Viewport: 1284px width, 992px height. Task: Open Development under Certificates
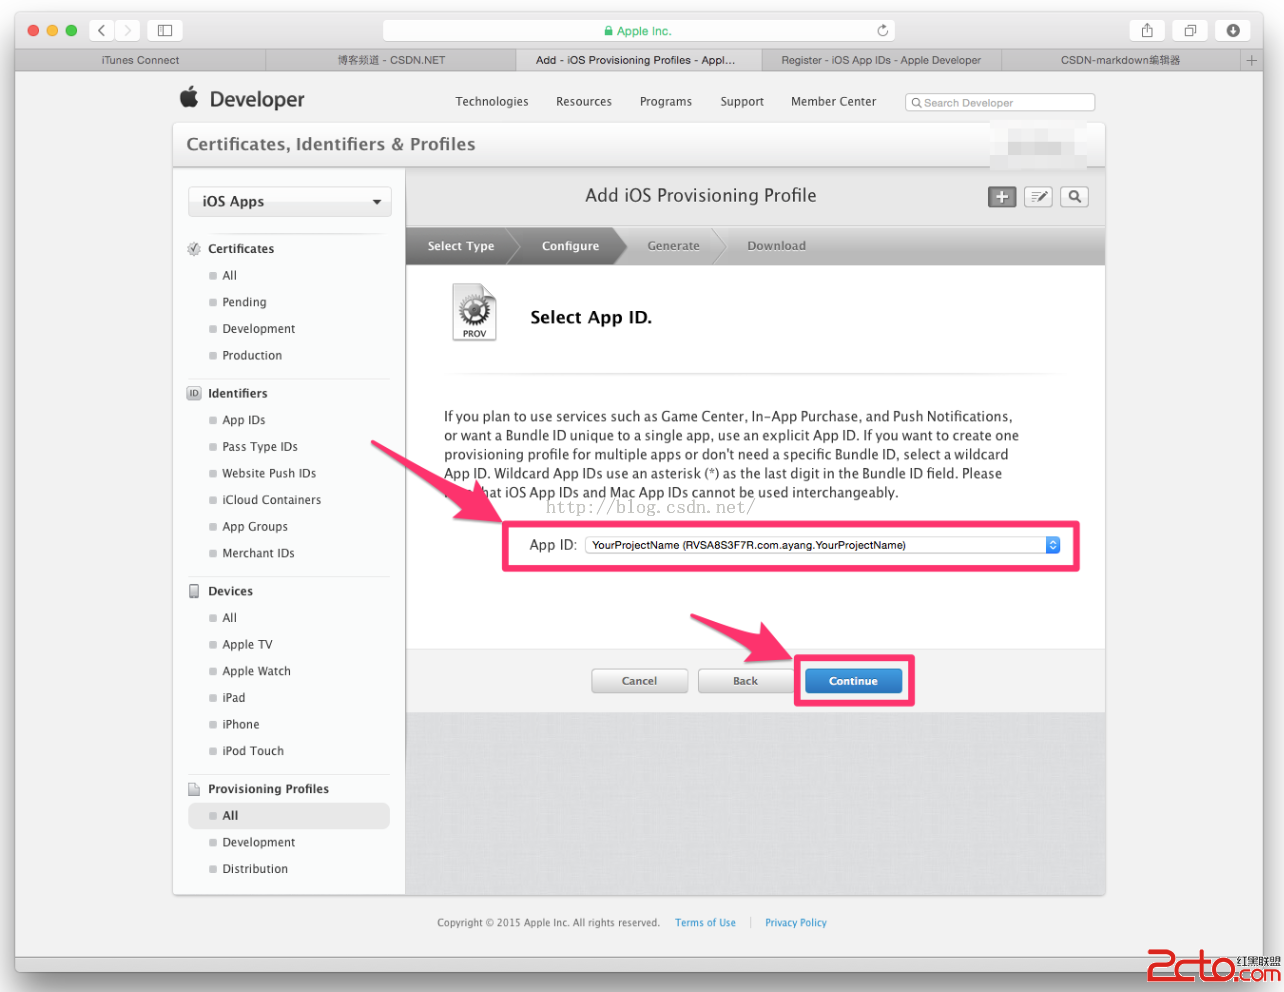pos(258,329)
